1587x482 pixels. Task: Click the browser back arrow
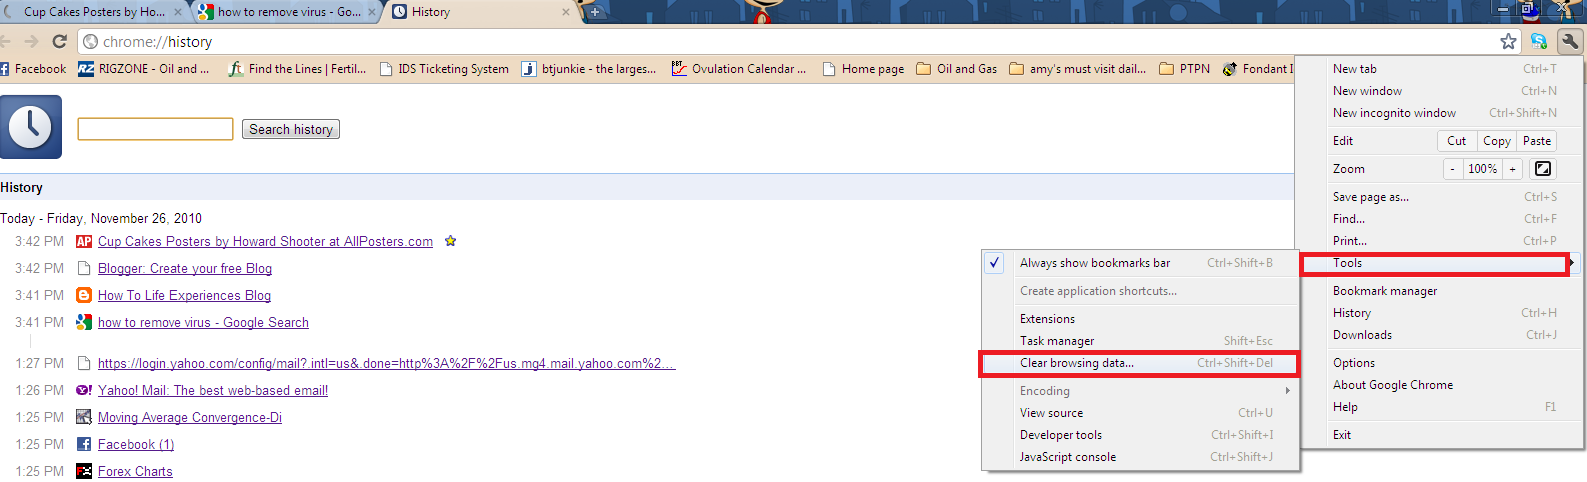pos(5,41)
